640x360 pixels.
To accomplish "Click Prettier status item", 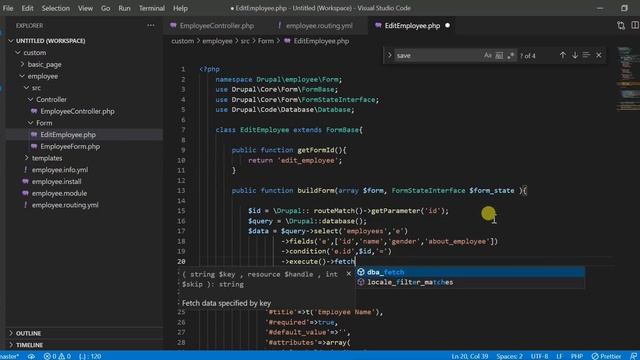I will click(x=607, y=356).
